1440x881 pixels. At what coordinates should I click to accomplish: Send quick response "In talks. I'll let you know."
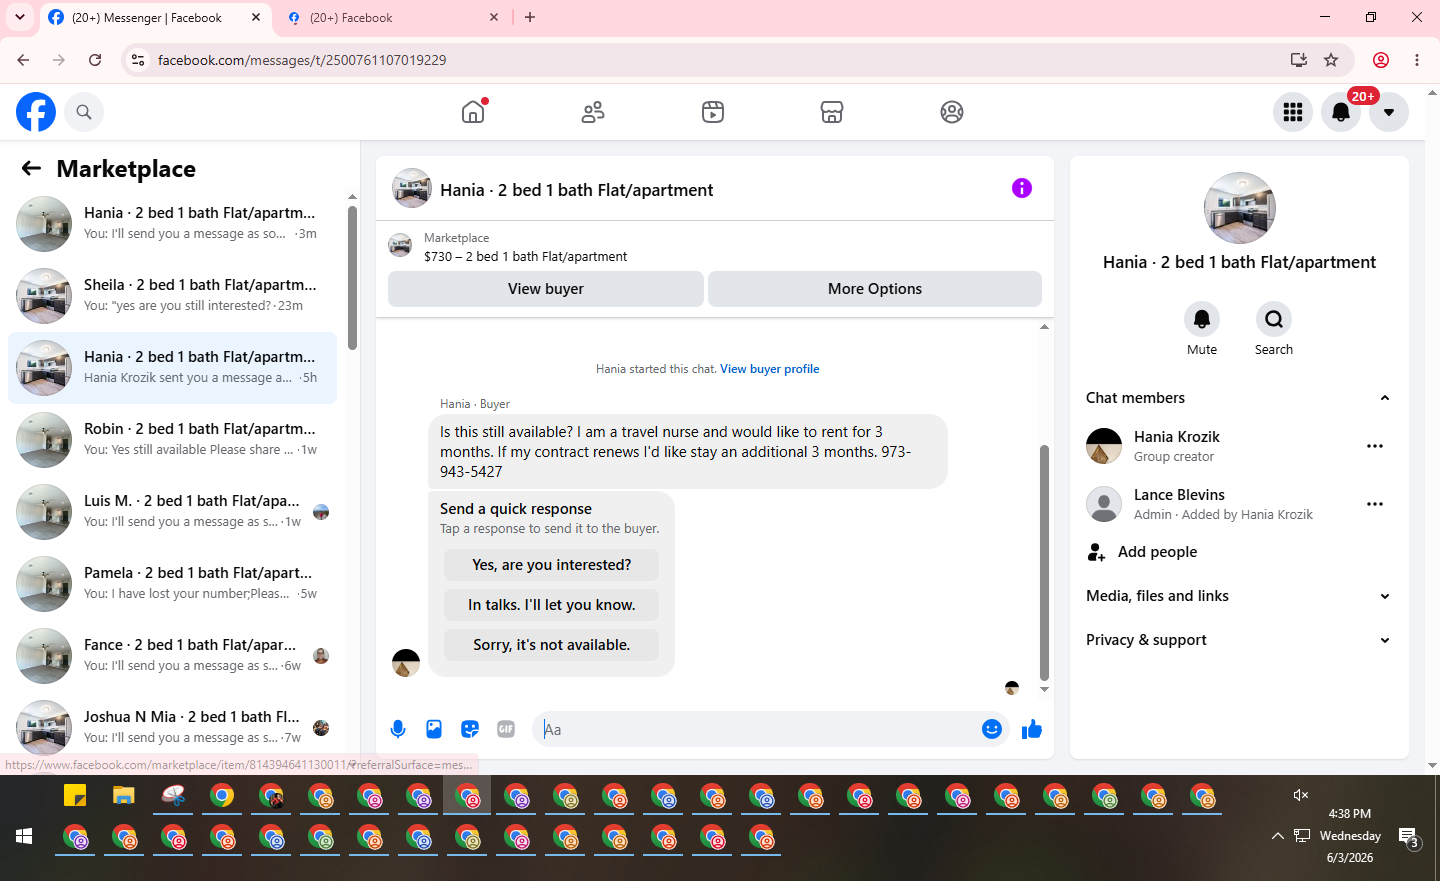point(552,605)
